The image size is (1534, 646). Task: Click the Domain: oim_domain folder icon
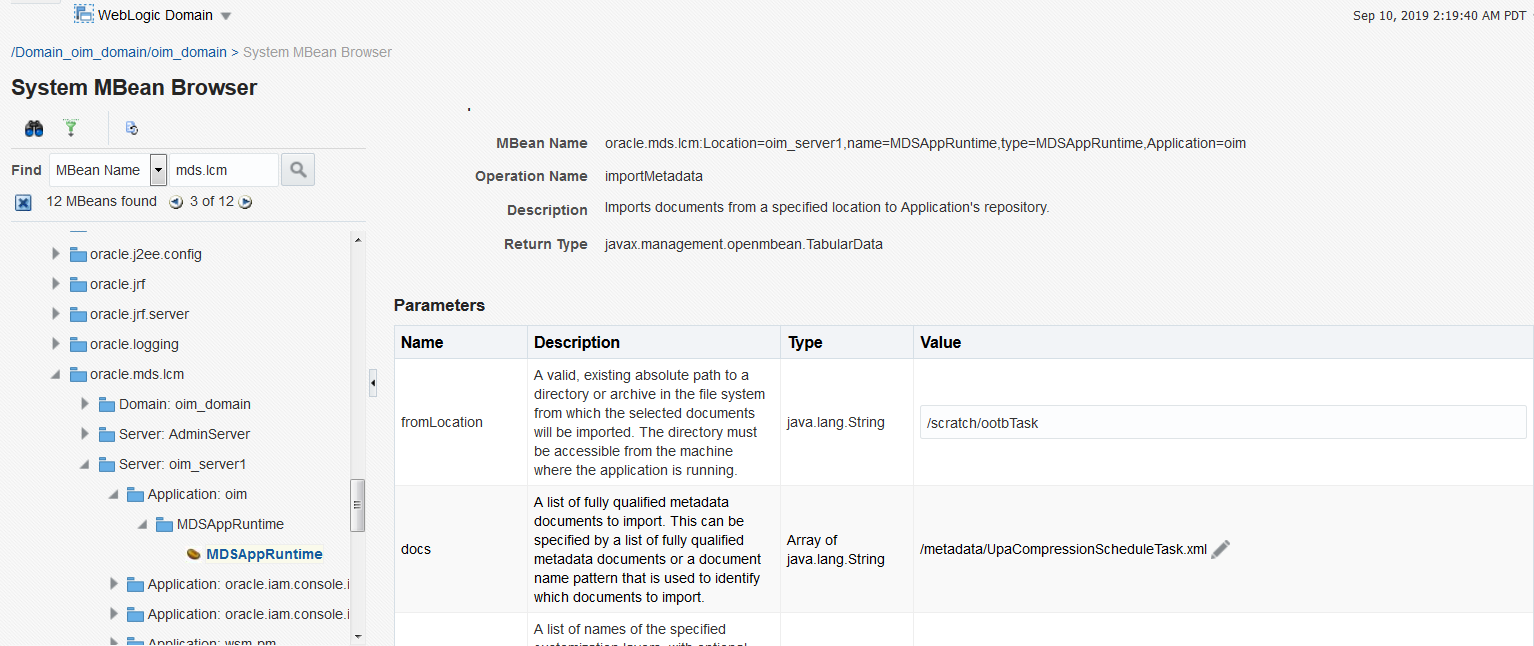pyautogui.click(x=107, y=404)
